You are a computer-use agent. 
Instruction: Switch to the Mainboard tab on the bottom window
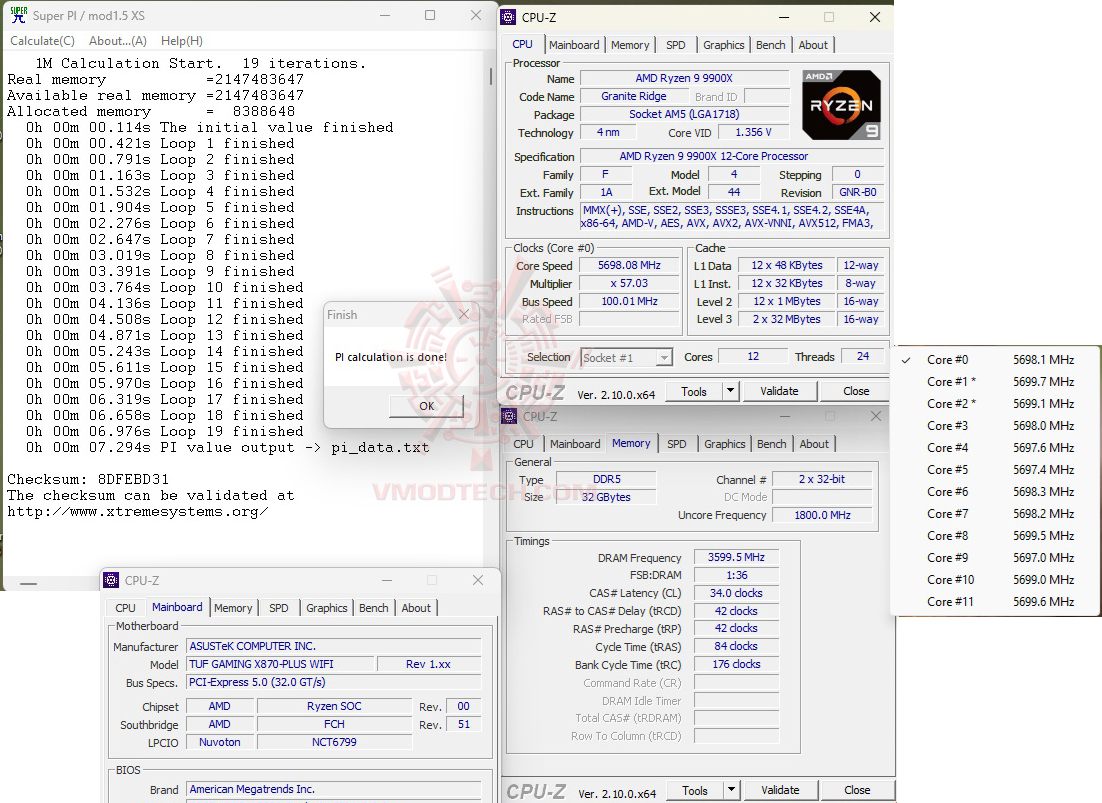click(x=177, y=607)
